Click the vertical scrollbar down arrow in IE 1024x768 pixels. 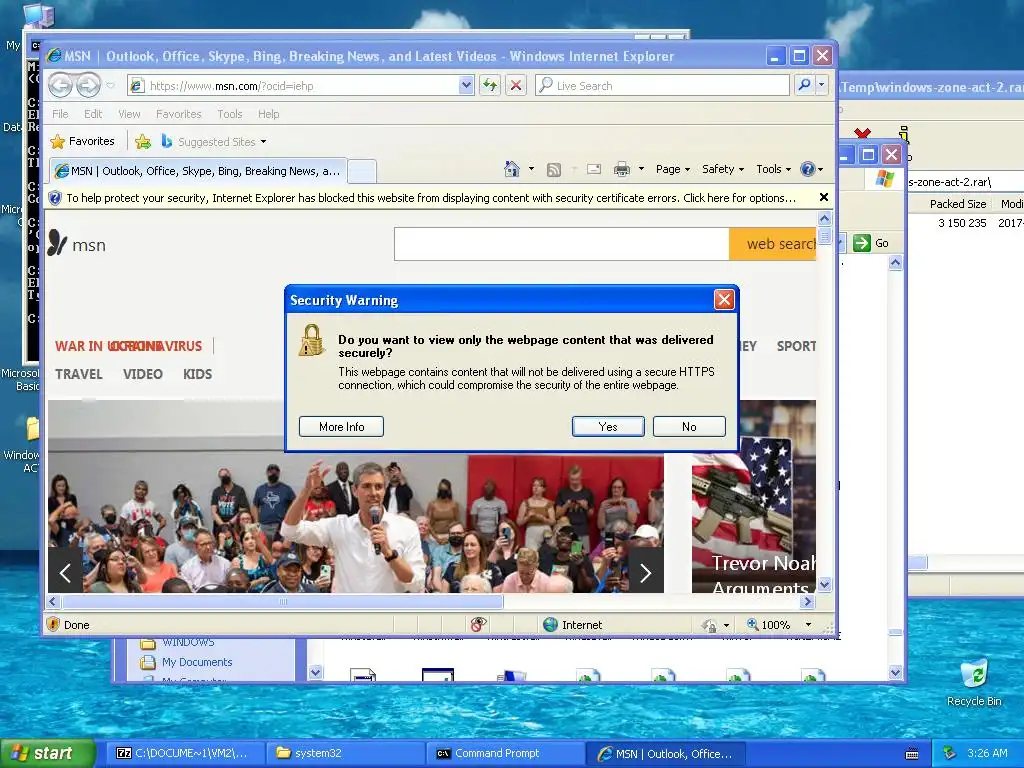[x=824, y=584]
